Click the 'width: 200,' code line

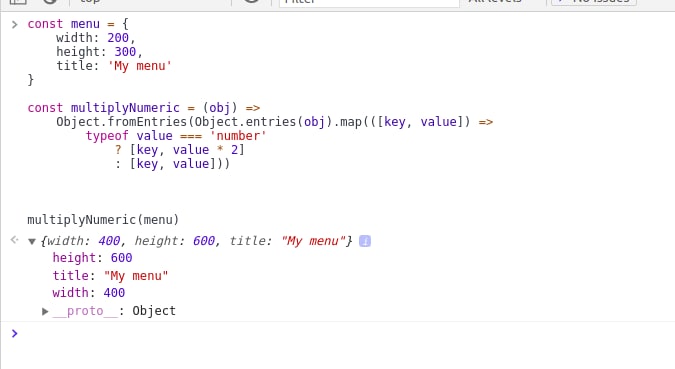[96, 38]
